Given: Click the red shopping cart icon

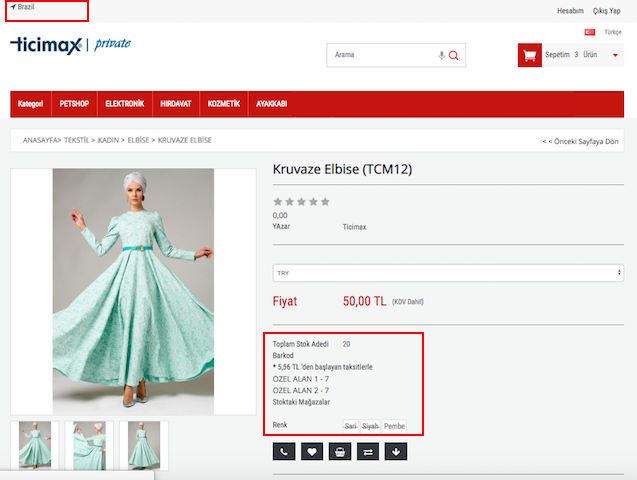Looking at the screenshot, I should 529,55.
